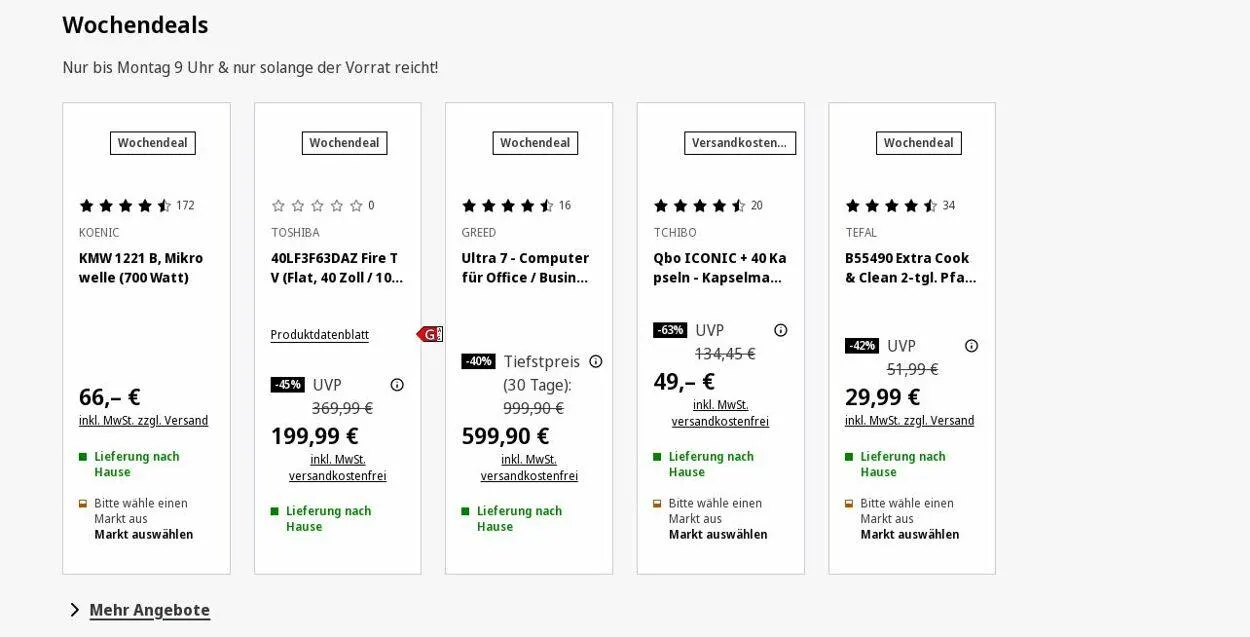Open UVP info icon for Tchibo Qbo

(781, 331)
